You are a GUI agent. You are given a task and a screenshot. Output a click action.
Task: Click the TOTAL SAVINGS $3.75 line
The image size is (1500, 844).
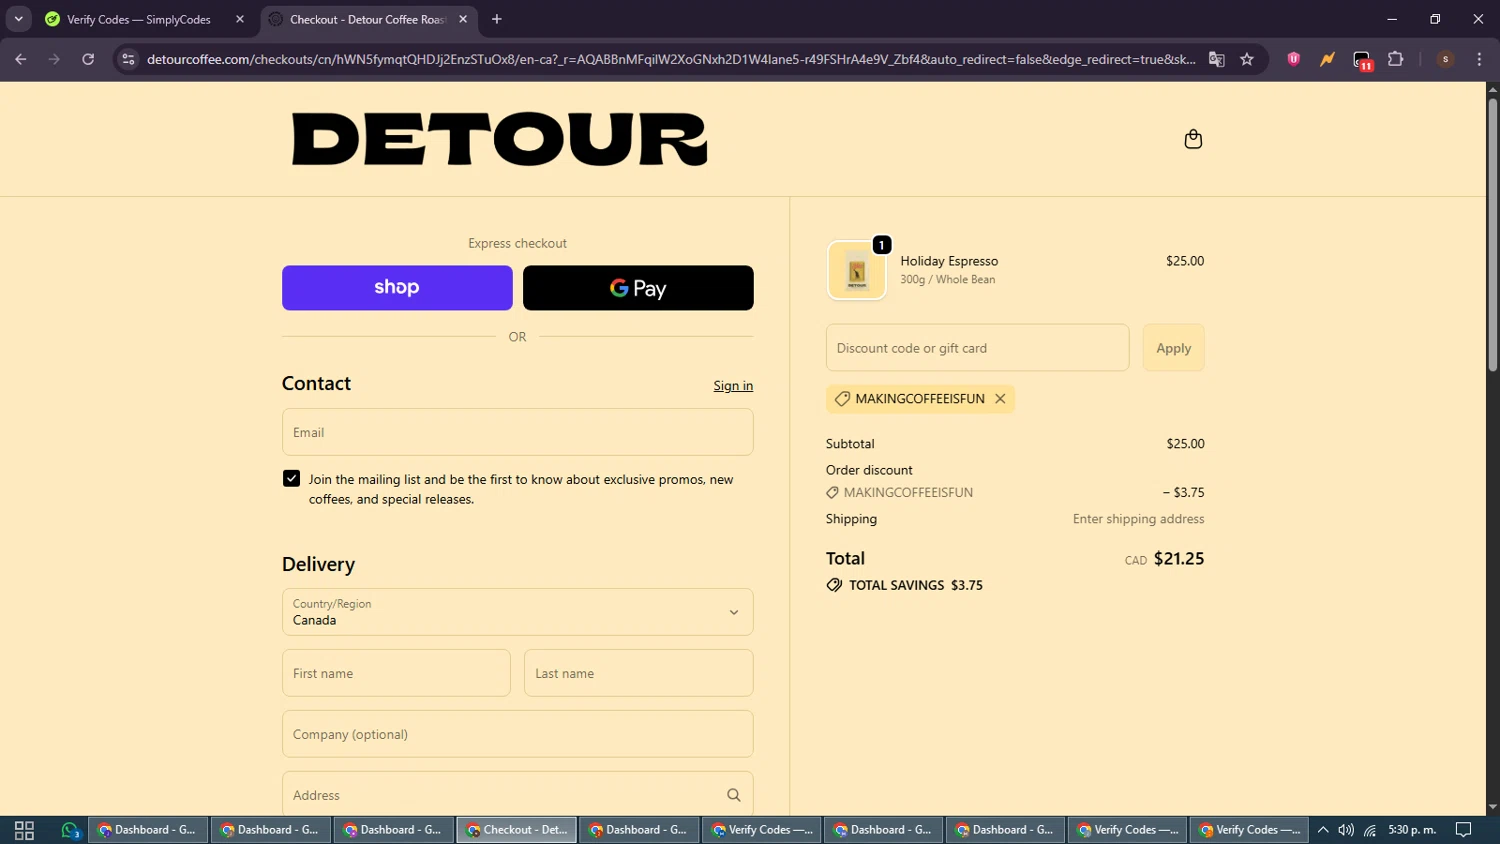pos(905,586)
